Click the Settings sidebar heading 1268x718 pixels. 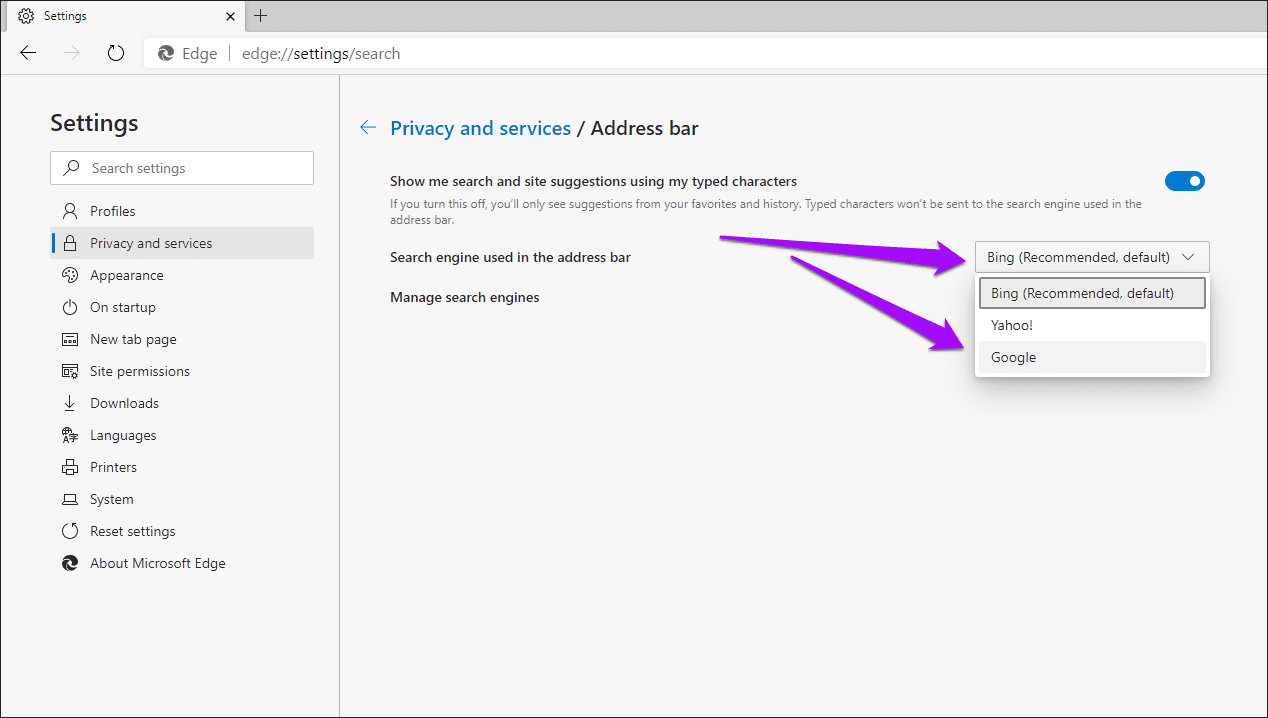tap(94, 123)
